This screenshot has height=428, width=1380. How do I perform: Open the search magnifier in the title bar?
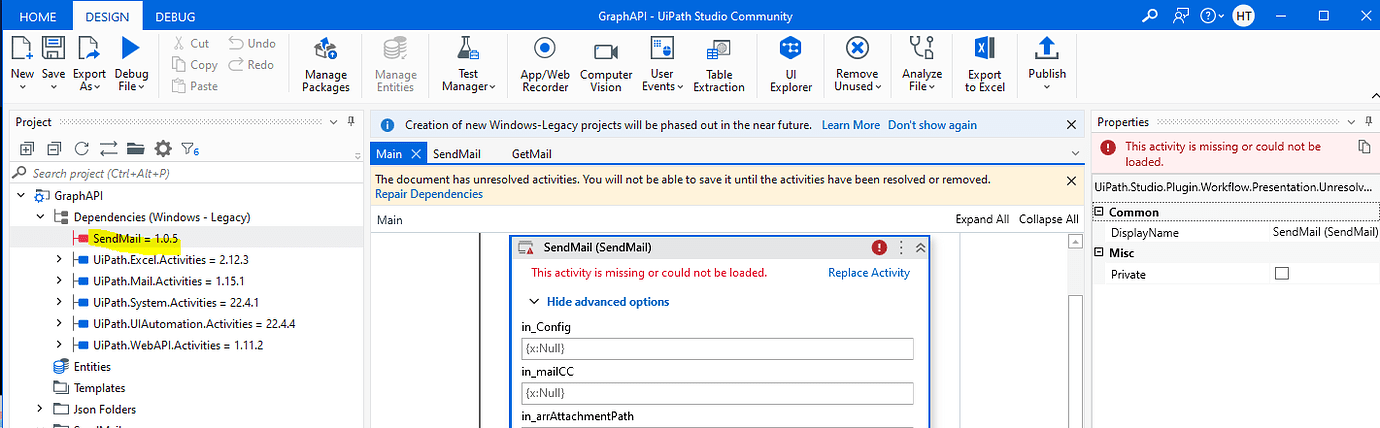(1150, 16)
